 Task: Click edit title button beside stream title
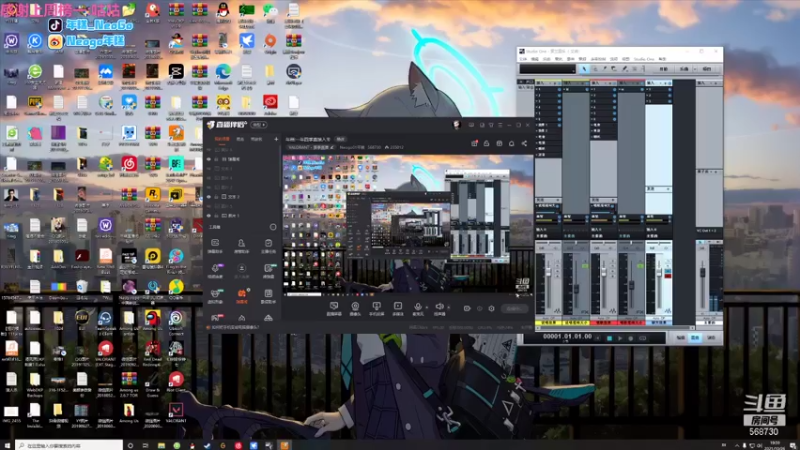click(x=340, y=139)
